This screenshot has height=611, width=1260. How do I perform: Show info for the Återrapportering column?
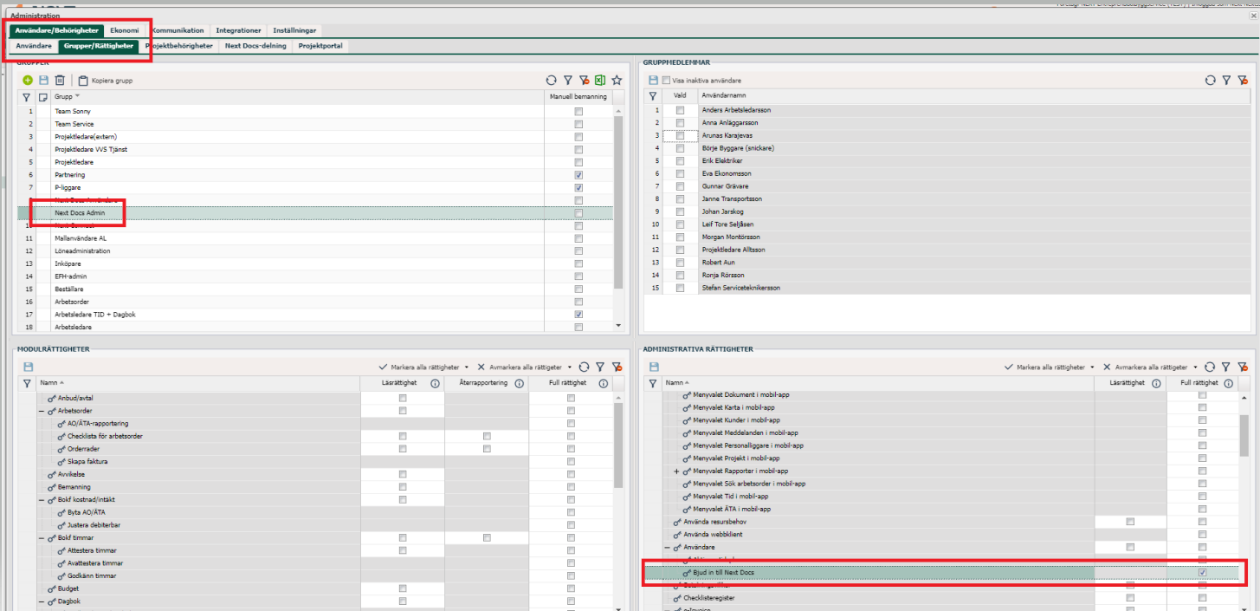(x=519, y=382)
